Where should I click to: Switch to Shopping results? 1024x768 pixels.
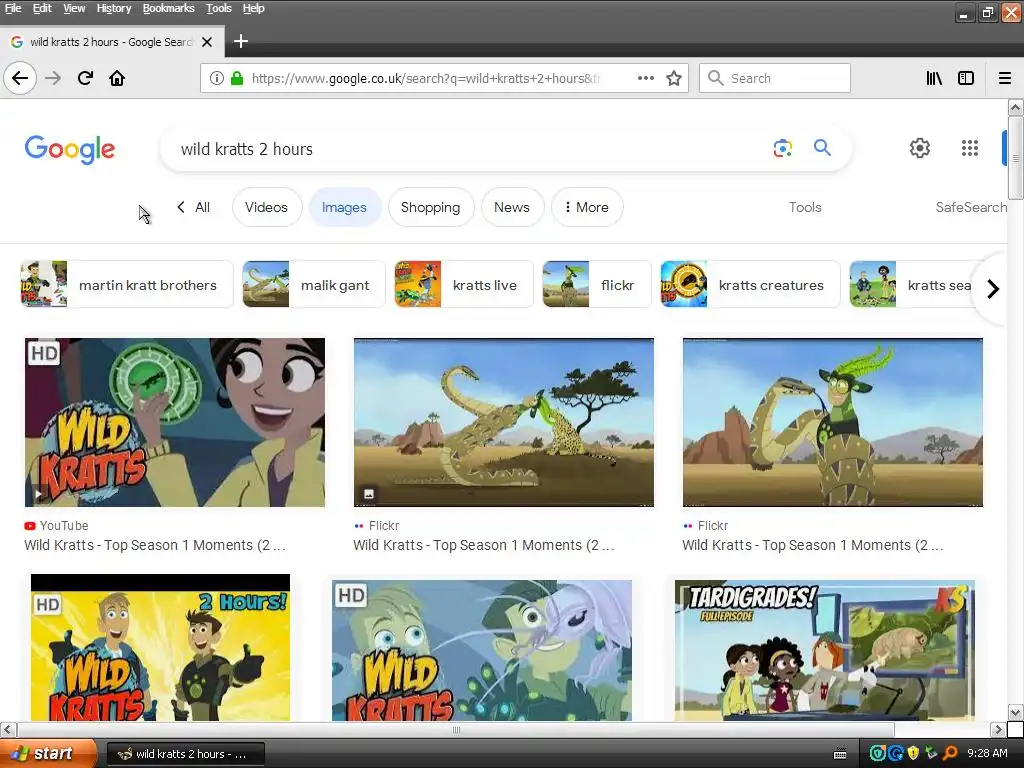tap(430, 207)
